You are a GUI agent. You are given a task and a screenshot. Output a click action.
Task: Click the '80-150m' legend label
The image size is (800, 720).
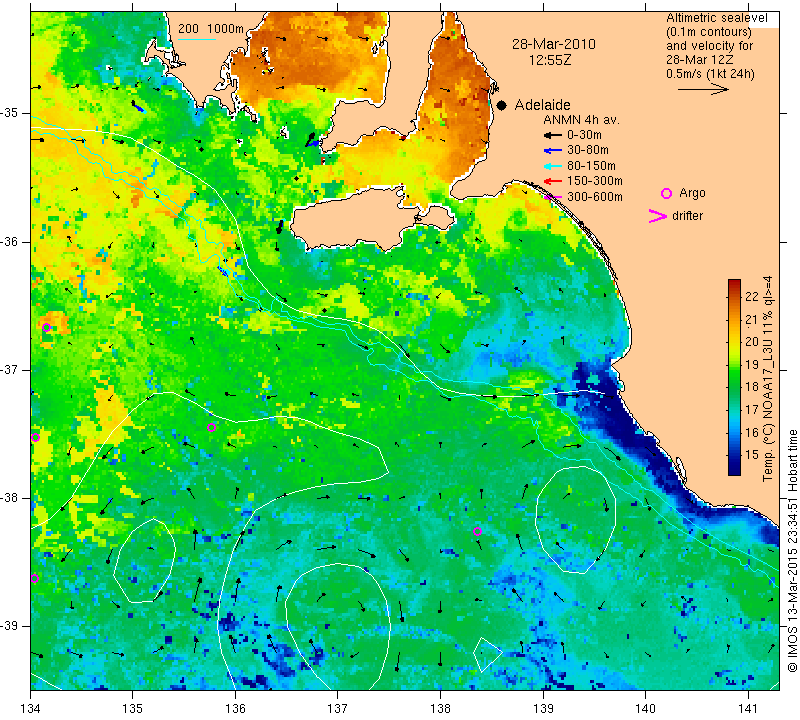591,166
